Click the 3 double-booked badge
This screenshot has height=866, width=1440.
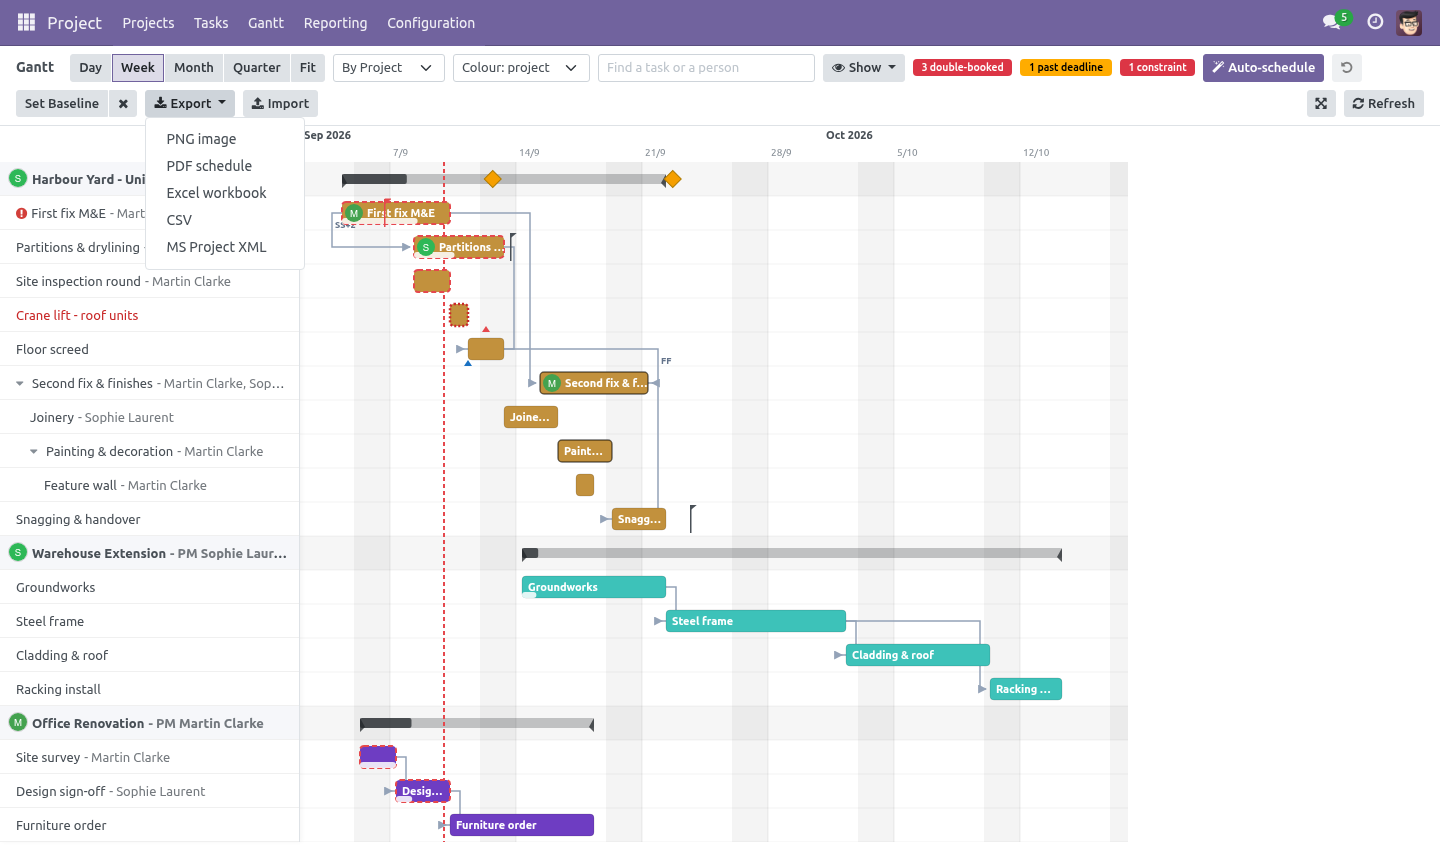[962, 68]
